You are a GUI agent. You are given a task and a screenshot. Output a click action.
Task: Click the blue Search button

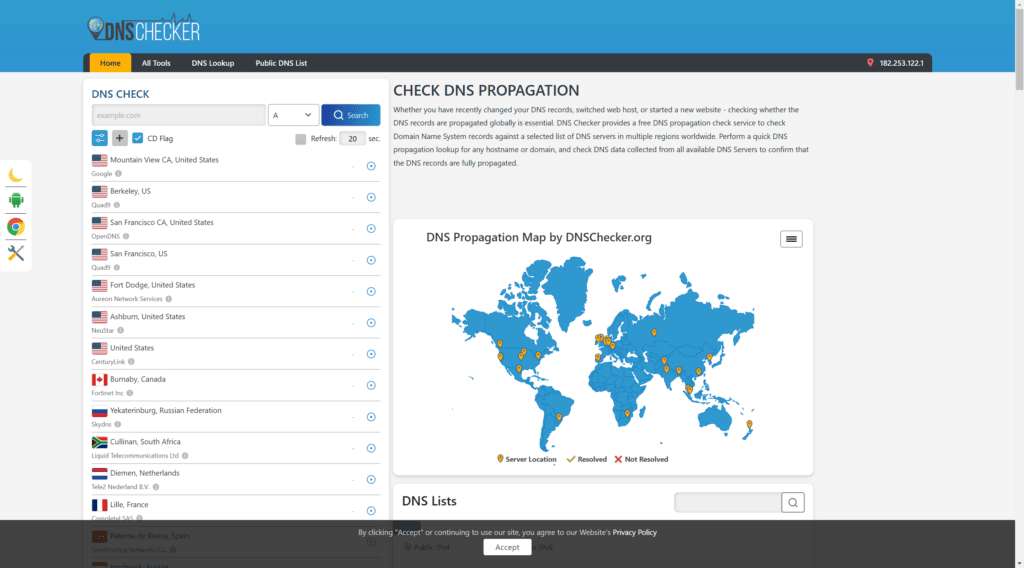[x=351, y=115]
